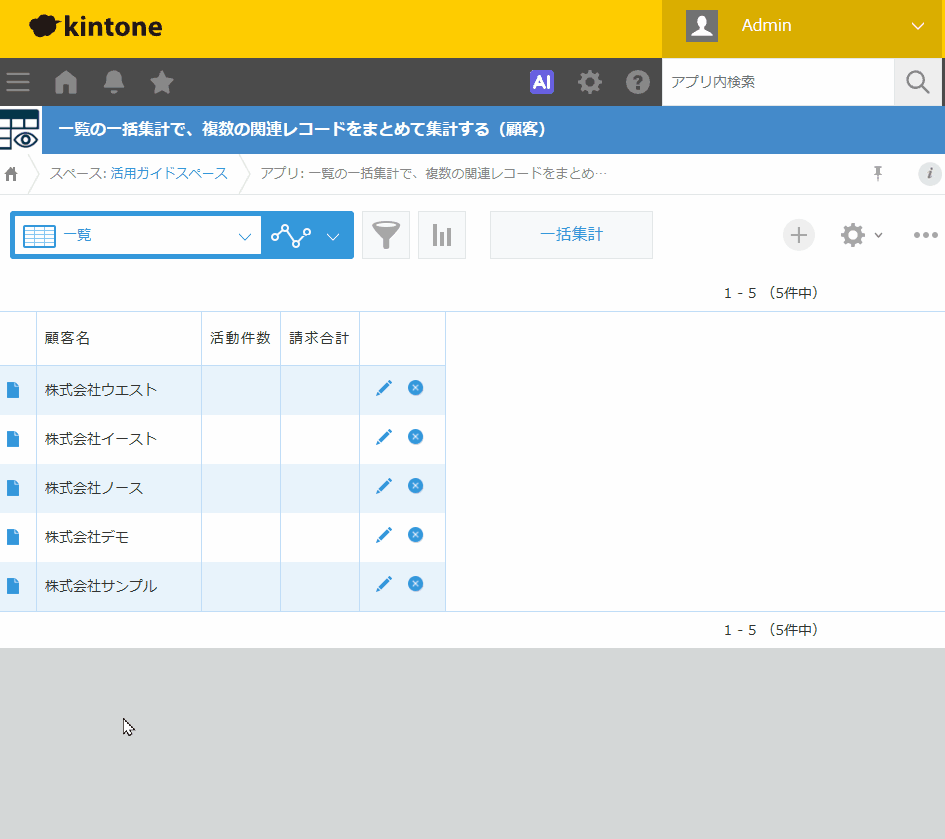Screen dimensions: 945x839
Task: Click the breadcrumb home icon
Action: (x=11, y=174)
